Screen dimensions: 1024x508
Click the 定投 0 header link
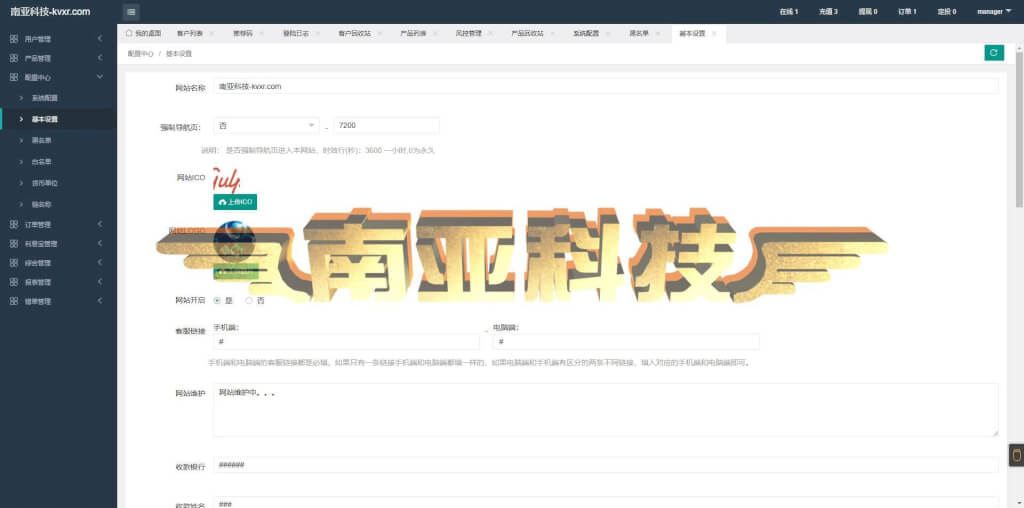(x=947, y=12)
